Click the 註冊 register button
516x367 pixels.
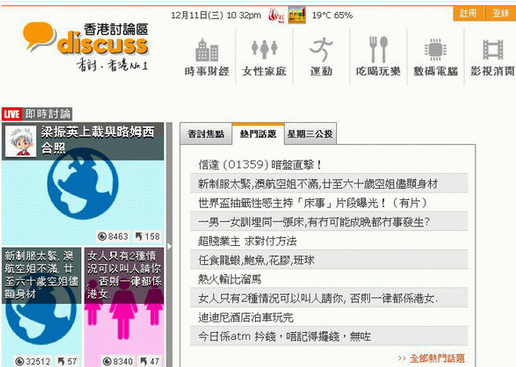(x=468, y=13)
